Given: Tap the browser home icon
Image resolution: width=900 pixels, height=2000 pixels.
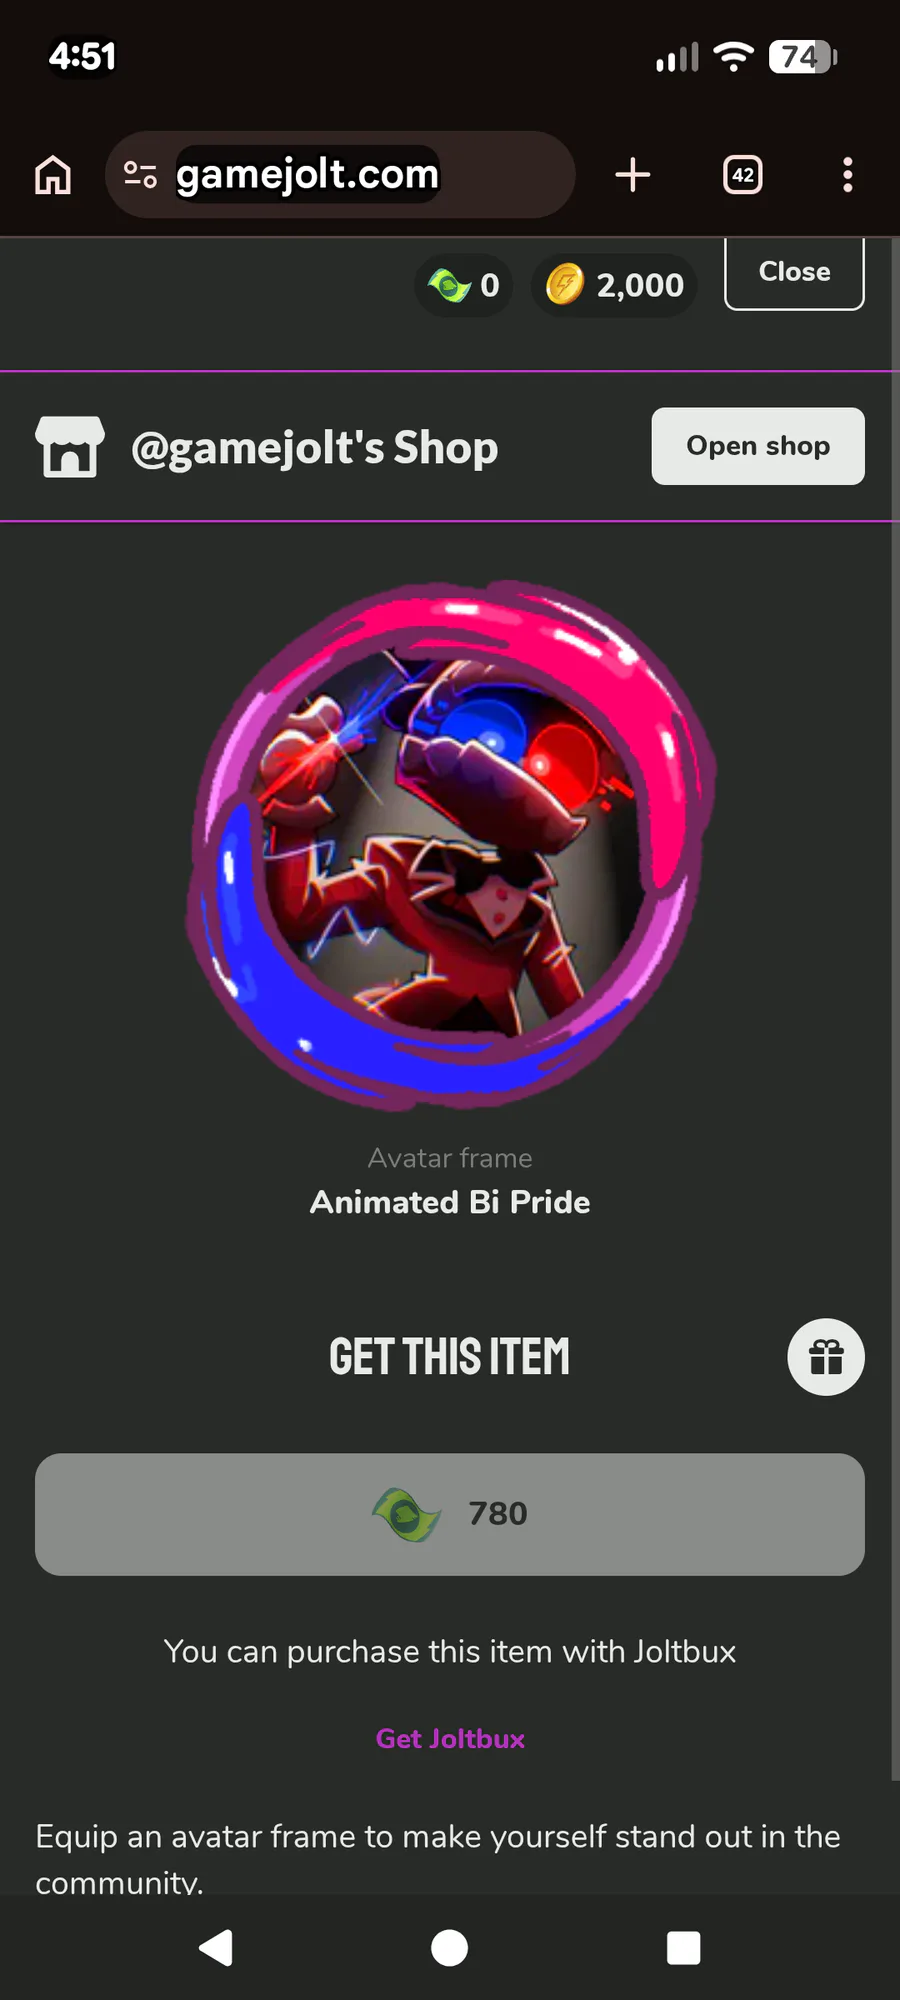Looking at the screenshot, I should [53, 175].
